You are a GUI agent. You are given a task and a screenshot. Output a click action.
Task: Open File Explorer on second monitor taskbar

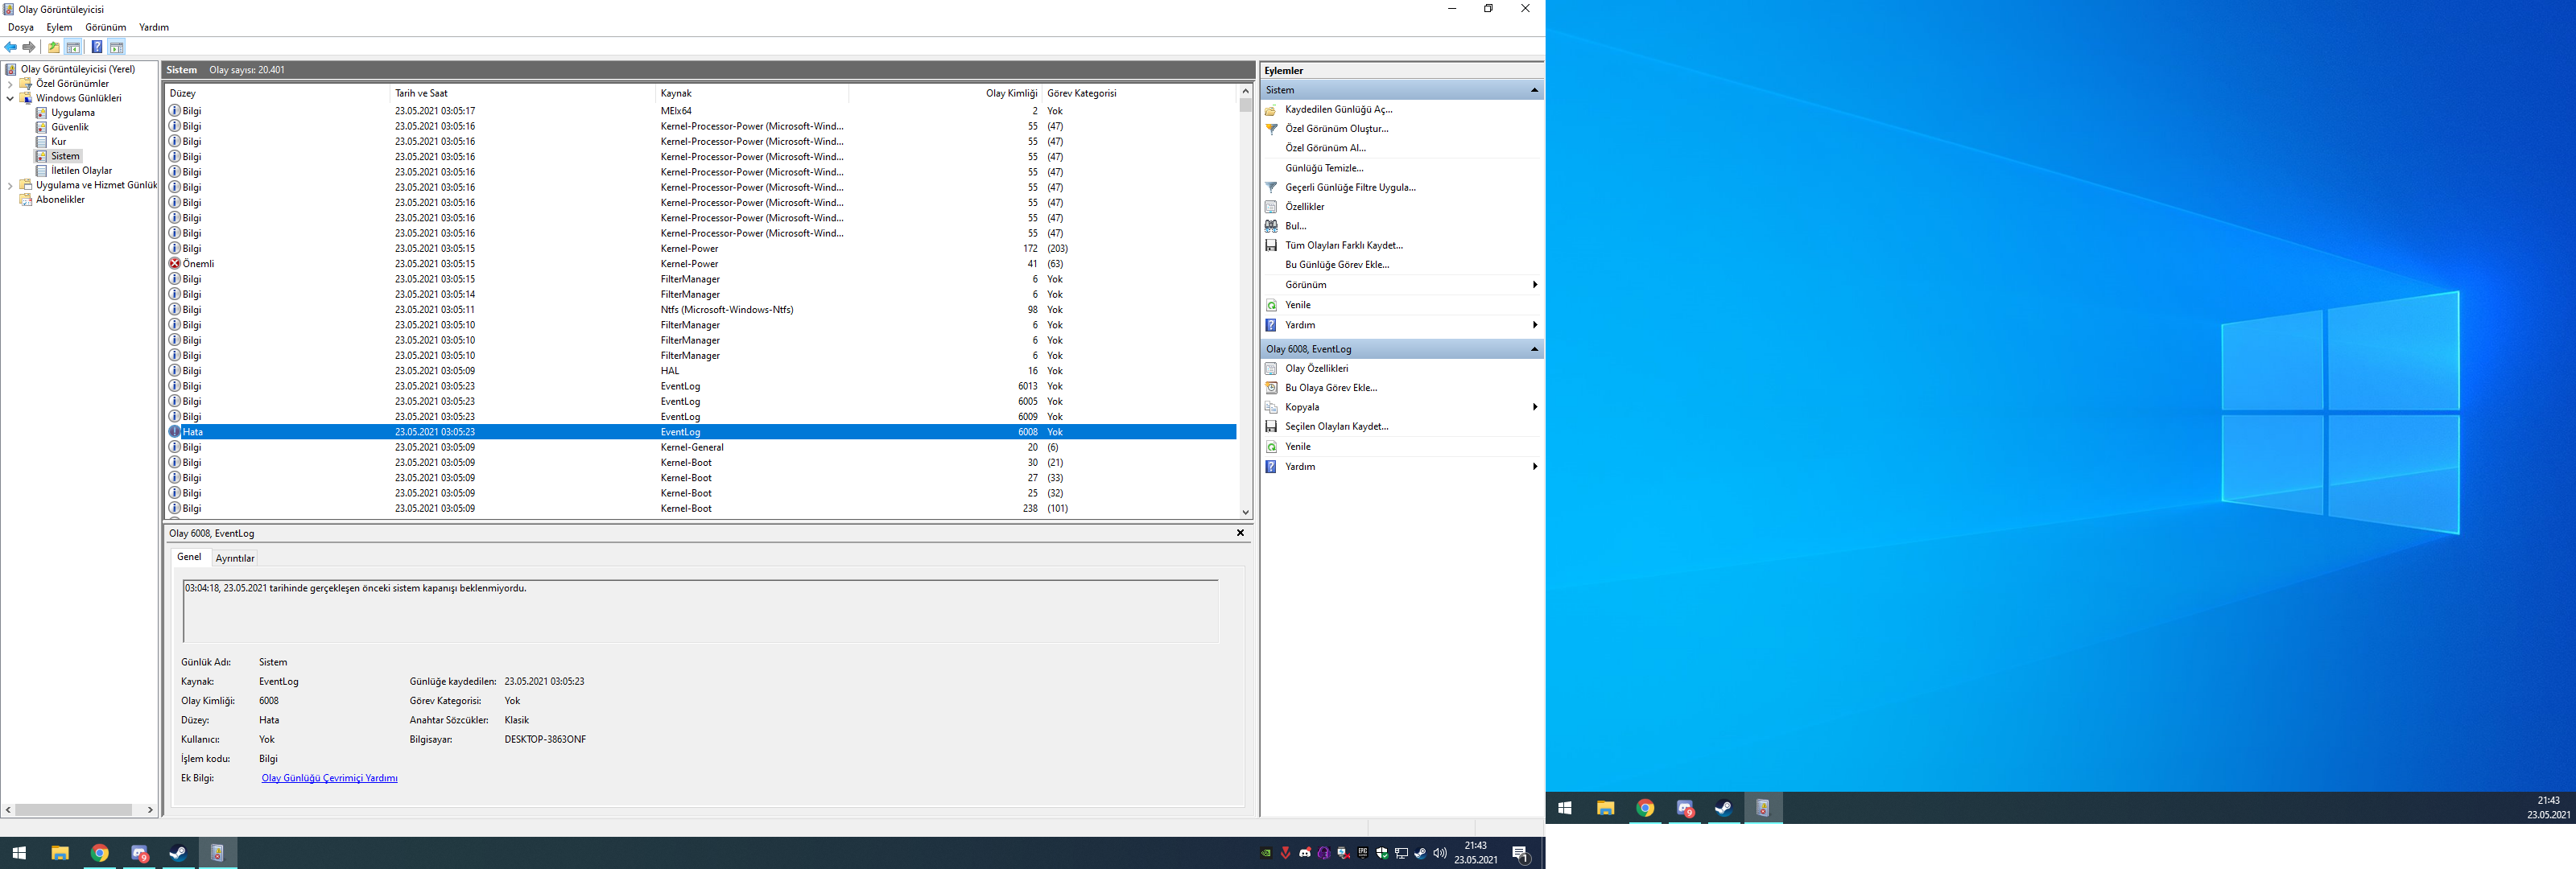[1606, 808]
